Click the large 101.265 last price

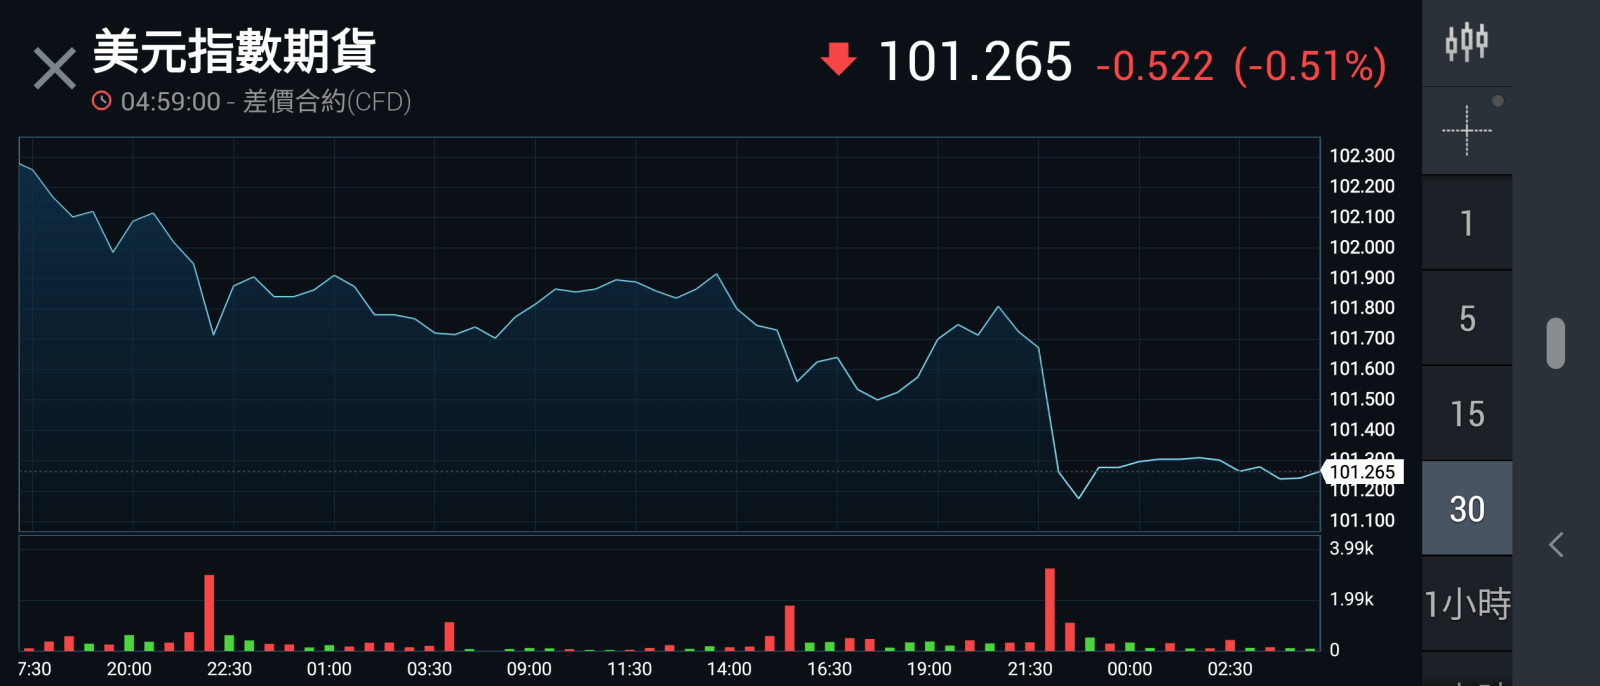pos(975,62)
